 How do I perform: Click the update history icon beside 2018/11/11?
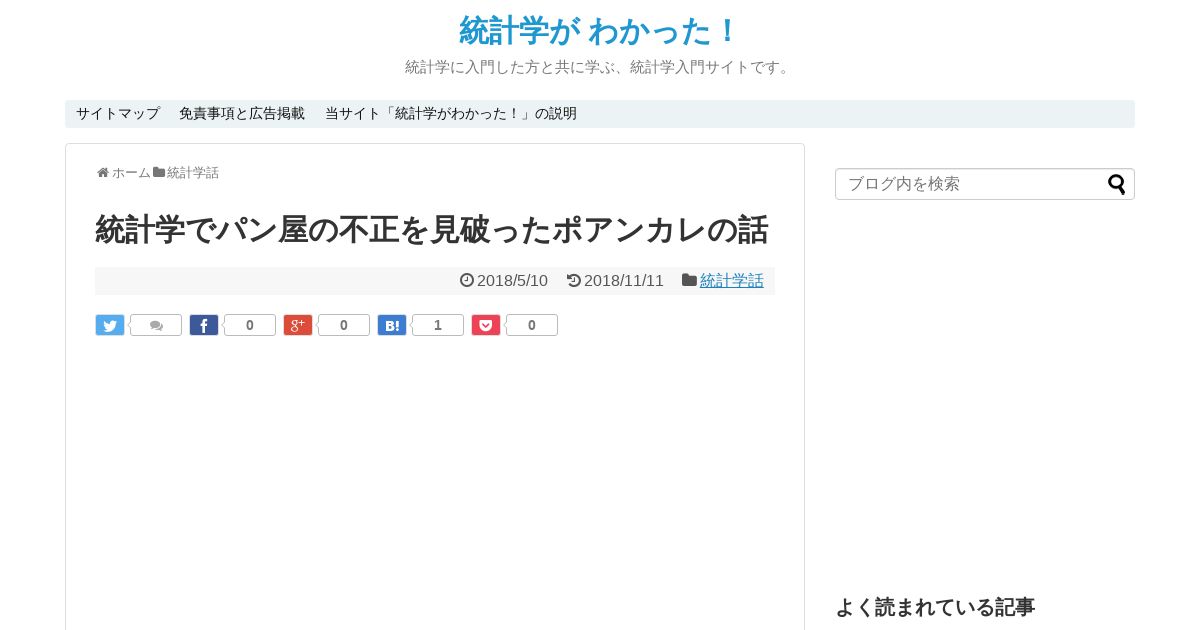(574, 281)
